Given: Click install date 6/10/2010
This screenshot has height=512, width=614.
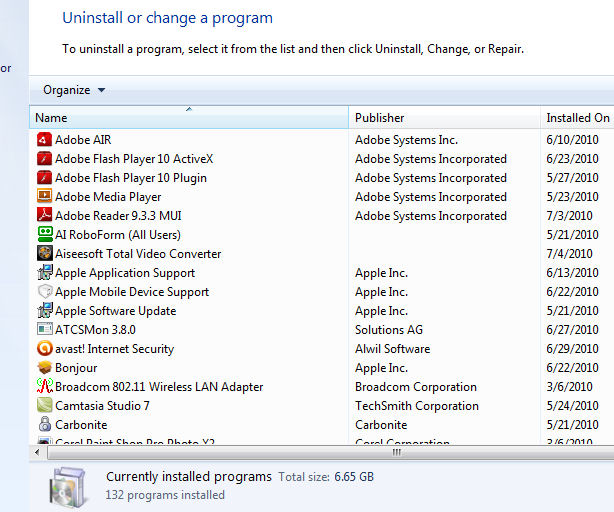Looking at the screenshot, I should (572, 140).
